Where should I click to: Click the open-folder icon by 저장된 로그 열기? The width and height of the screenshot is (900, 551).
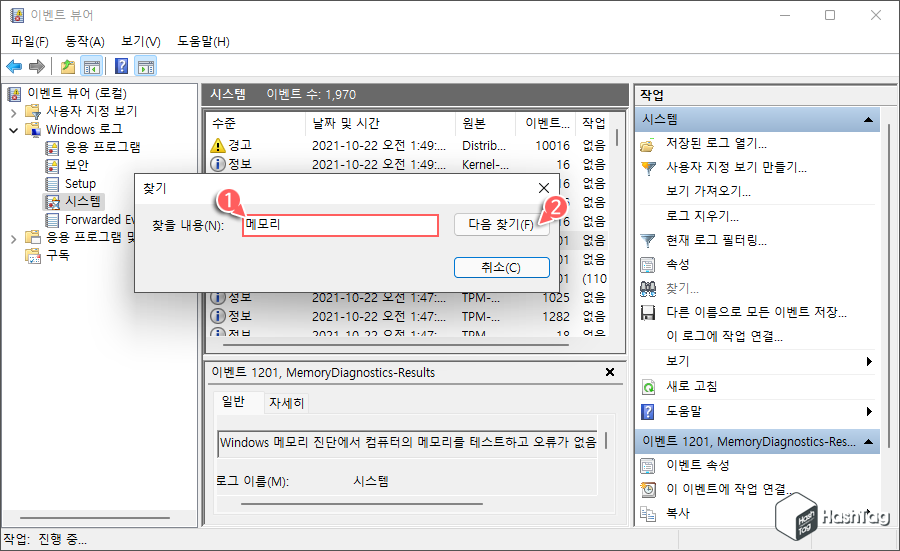(x=647, y=145)
